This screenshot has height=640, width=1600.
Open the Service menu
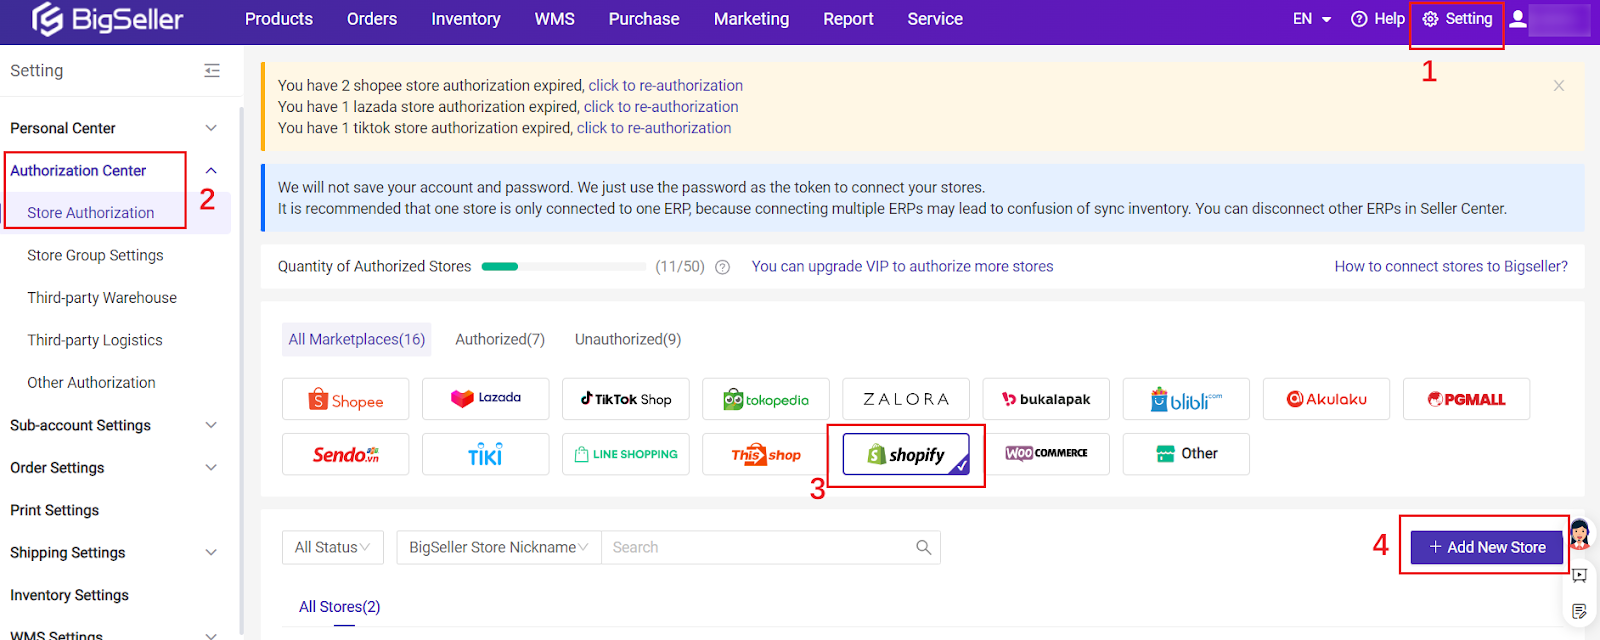[935, 19]
